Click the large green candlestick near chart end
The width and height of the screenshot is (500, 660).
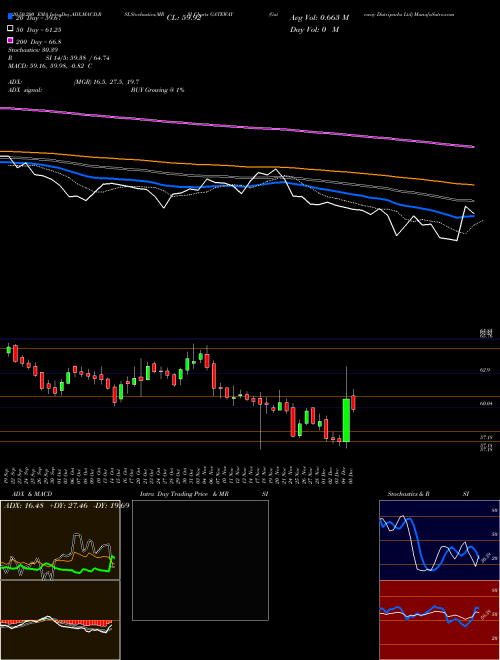click(346, 420)
